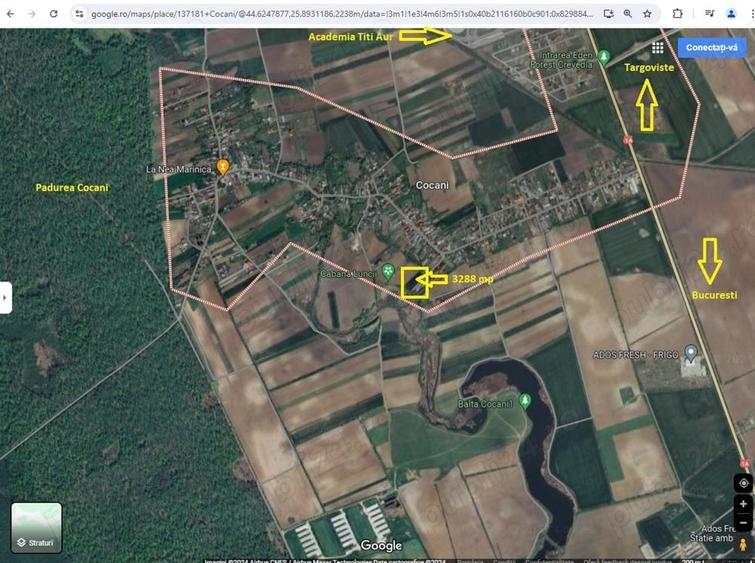Open Street View pegman
Image resolution: width=755 pixels, height=563 pixels.
click(743, 545)
